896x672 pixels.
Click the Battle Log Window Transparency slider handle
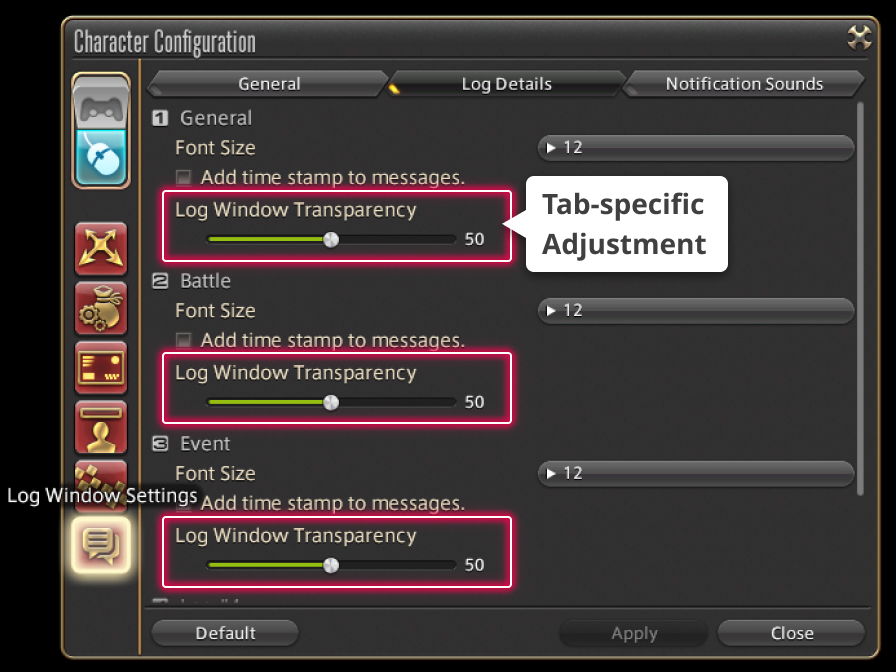[331, 402]
